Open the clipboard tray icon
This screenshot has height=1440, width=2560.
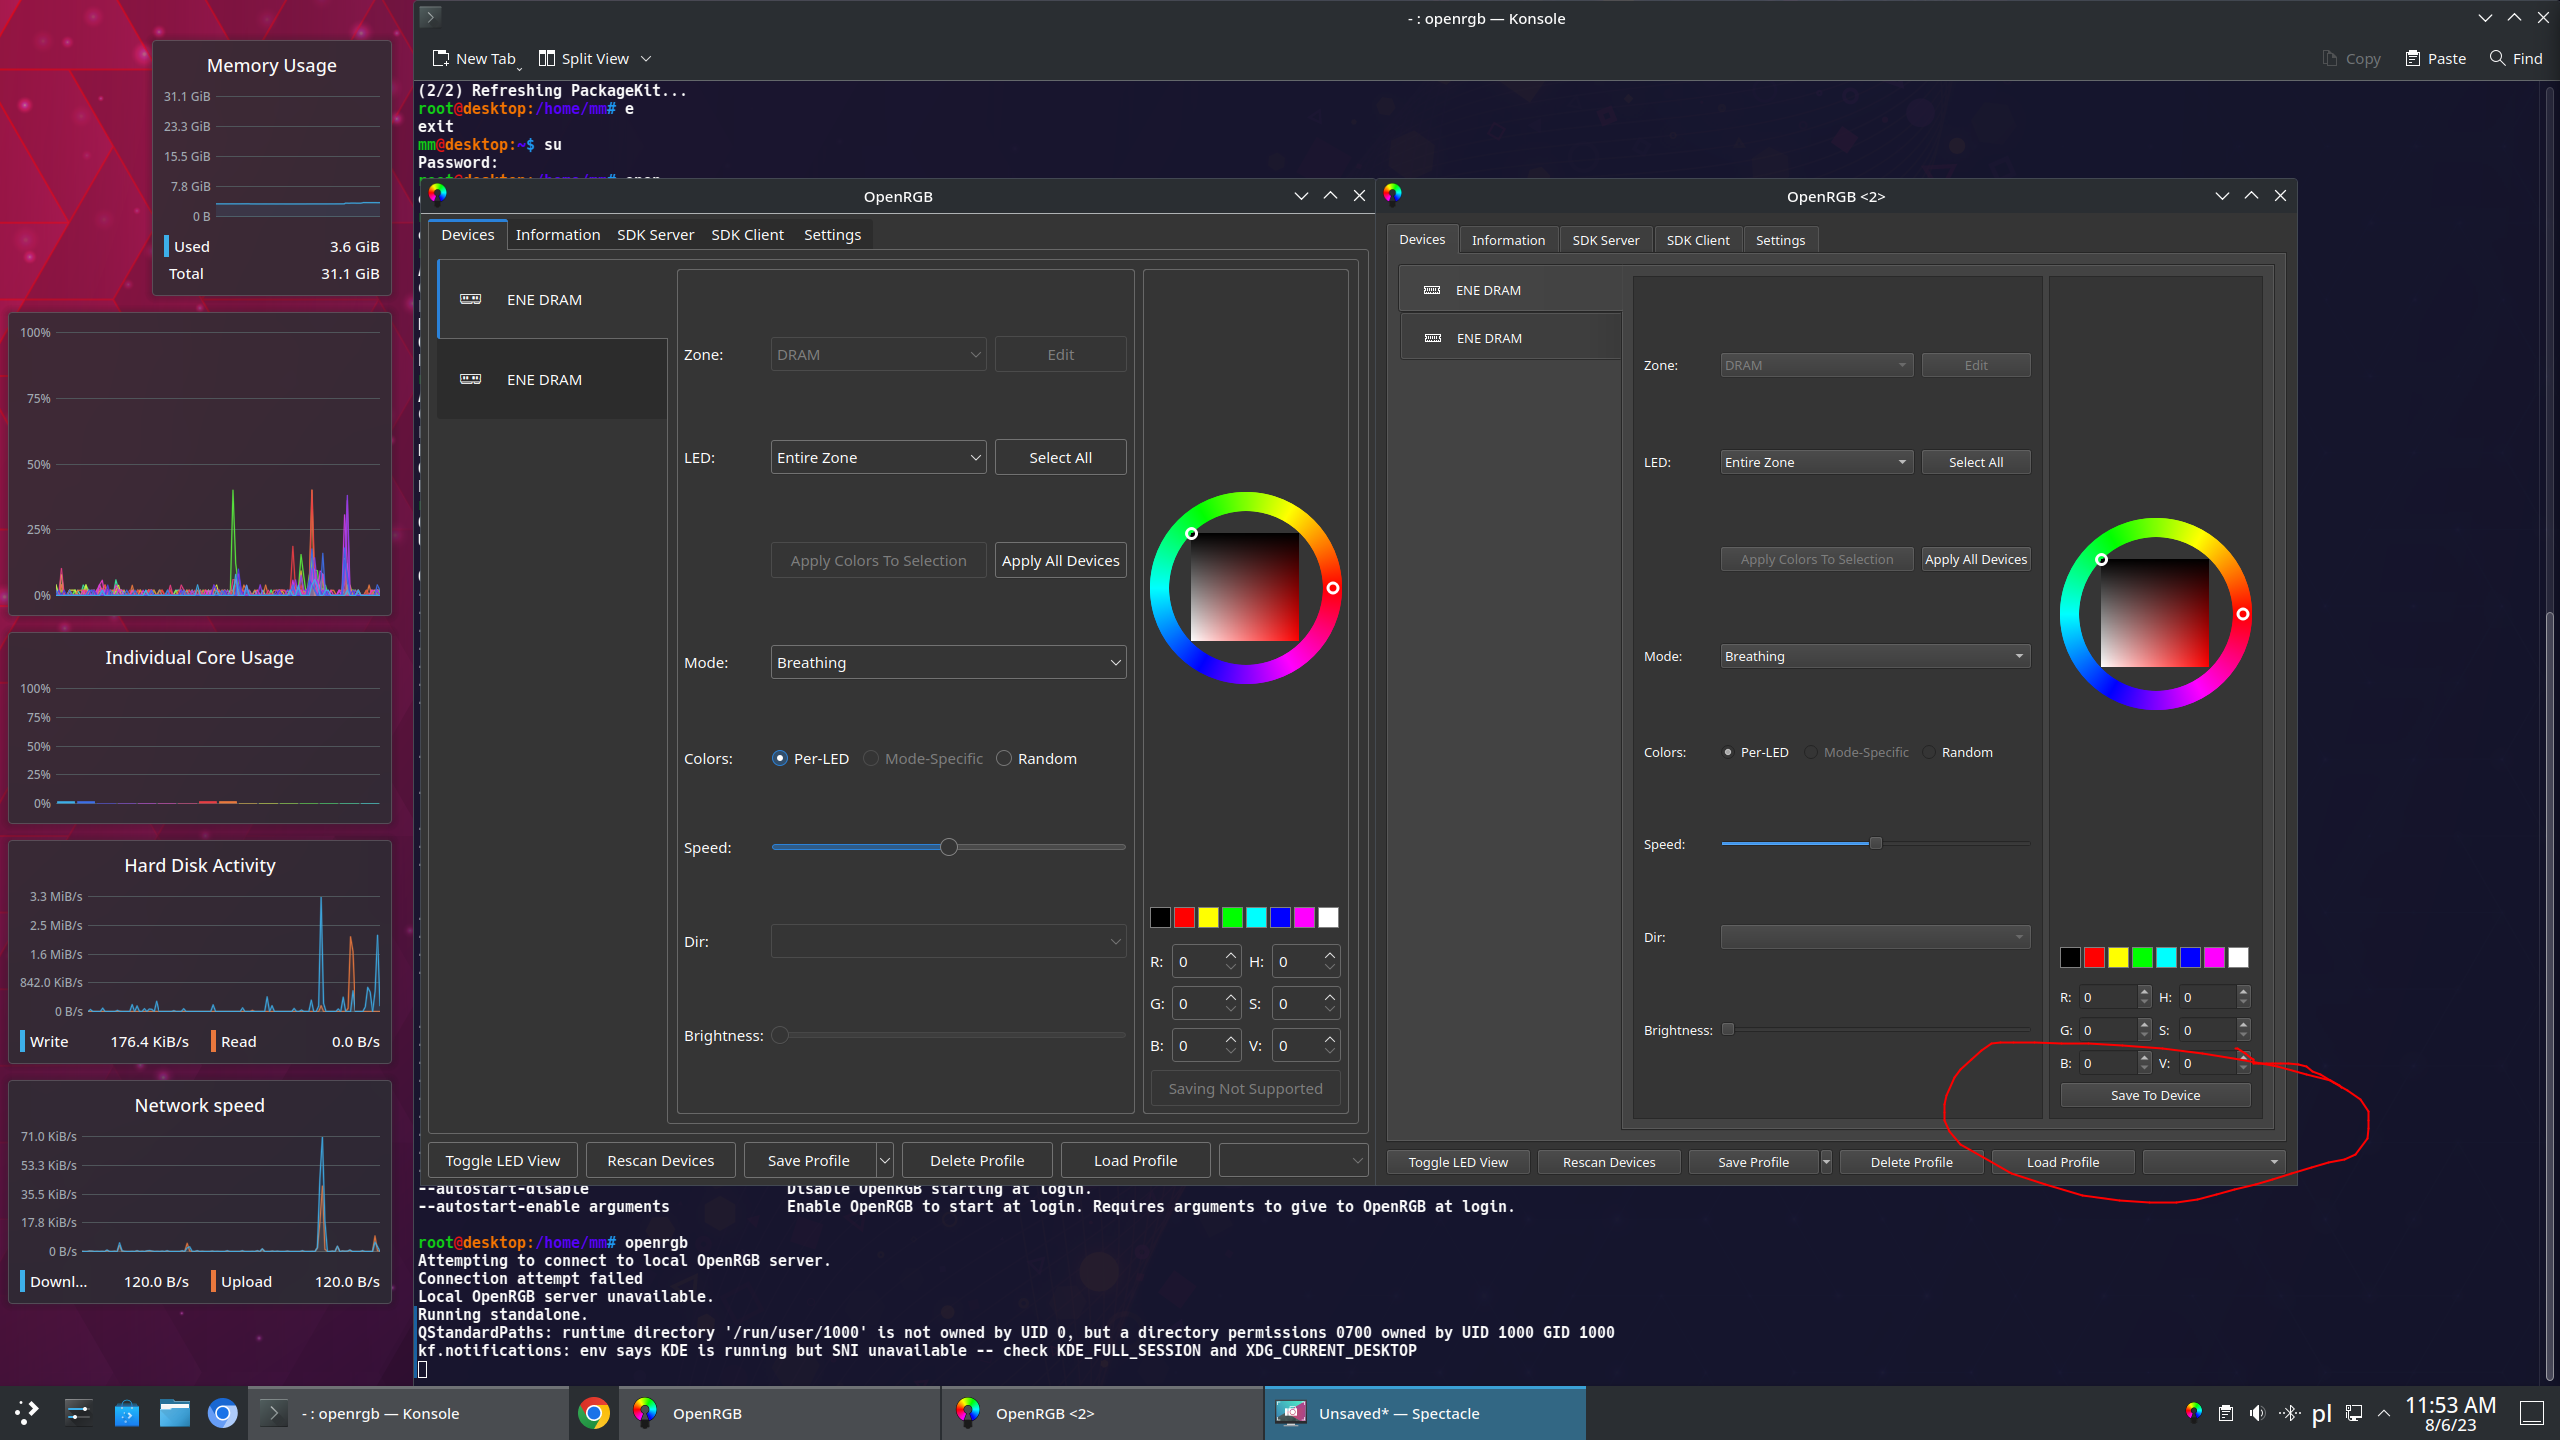point(2225,1413)
